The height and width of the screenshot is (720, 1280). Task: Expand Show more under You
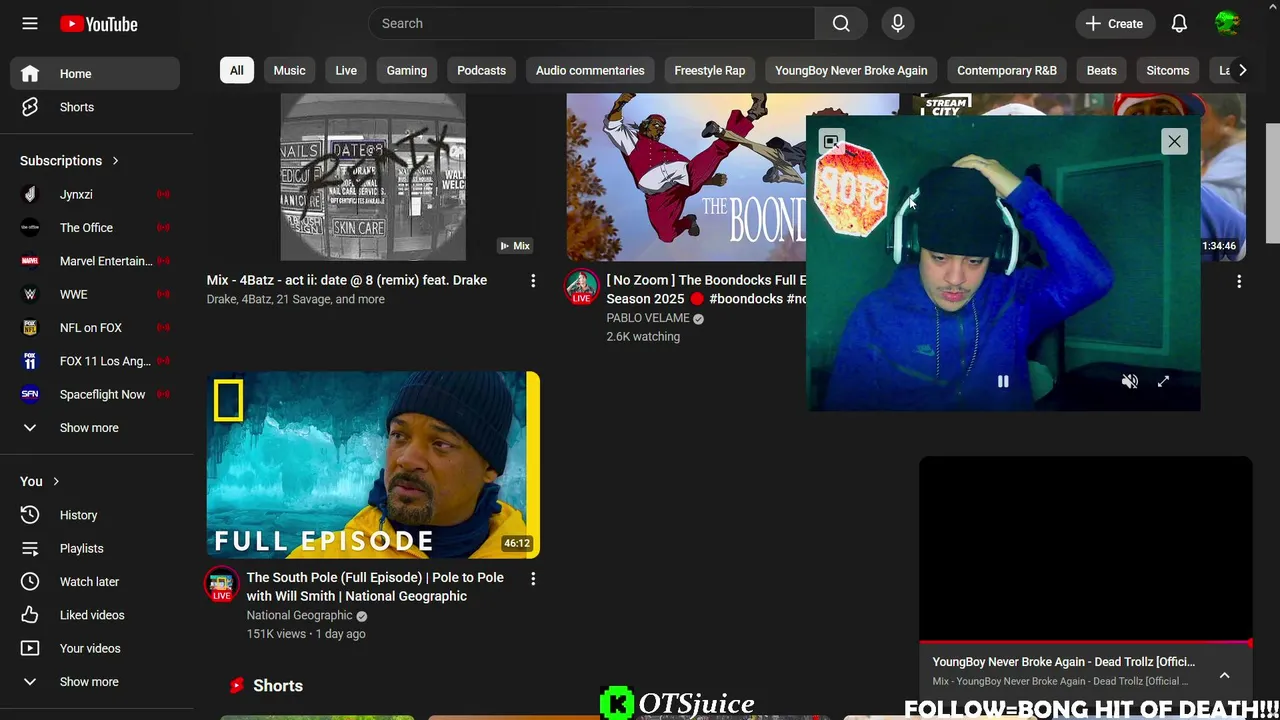pos(95,682)
